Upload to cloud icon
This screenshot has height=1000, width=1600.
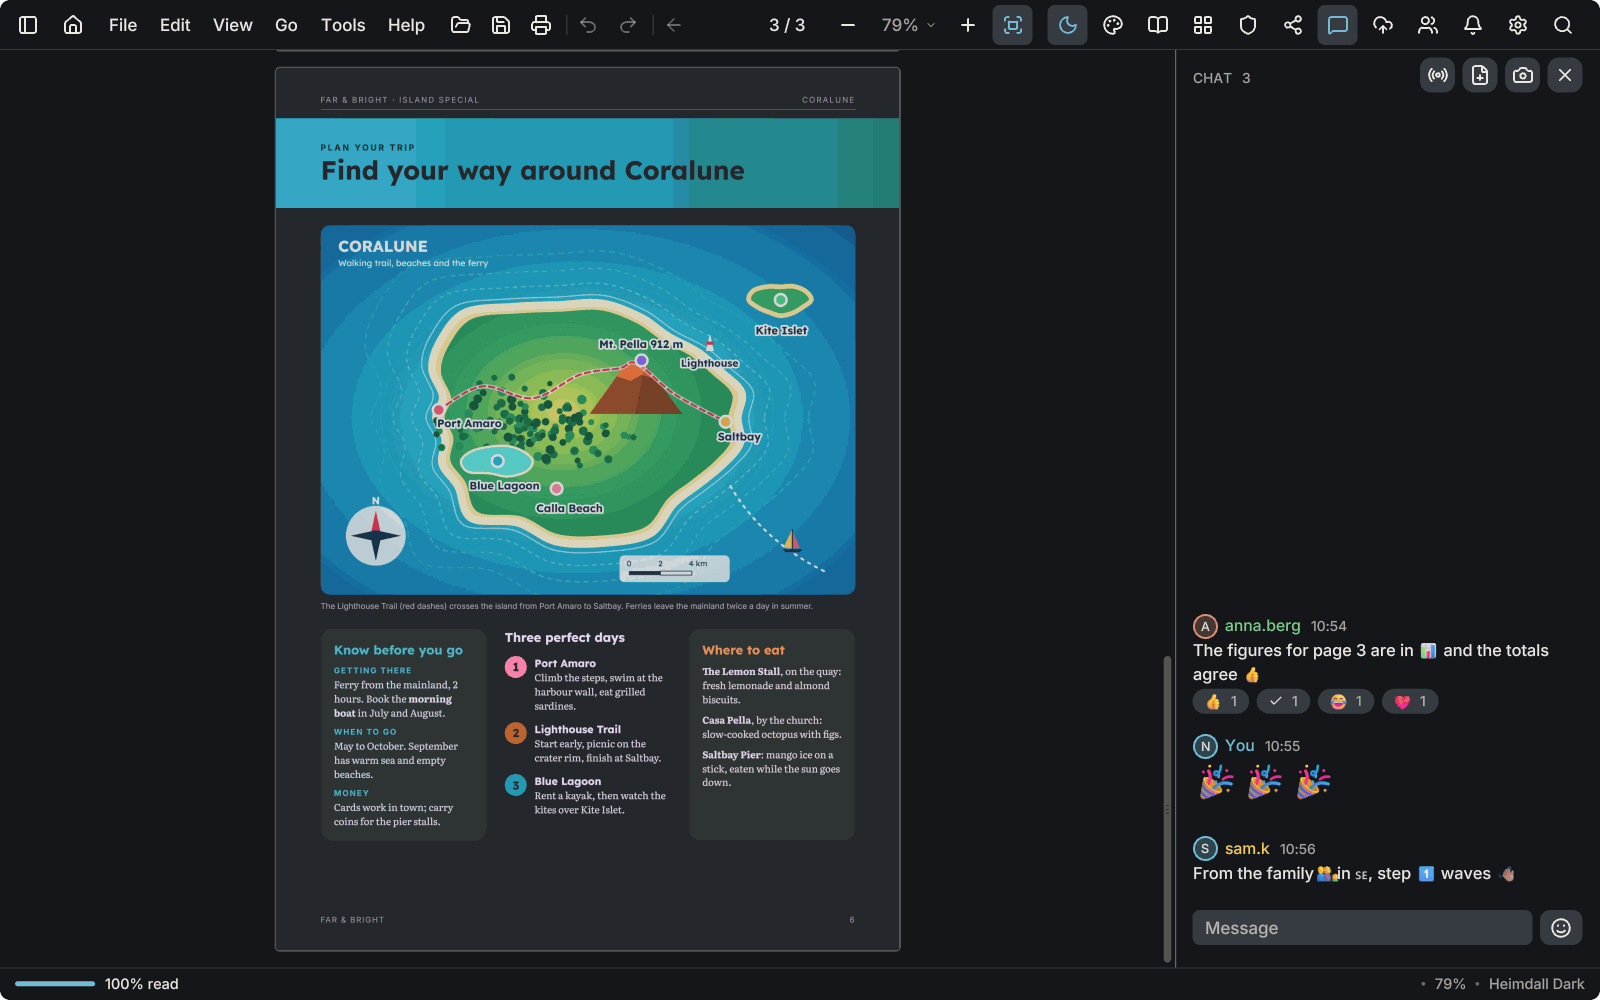(x=1383, y=25)
